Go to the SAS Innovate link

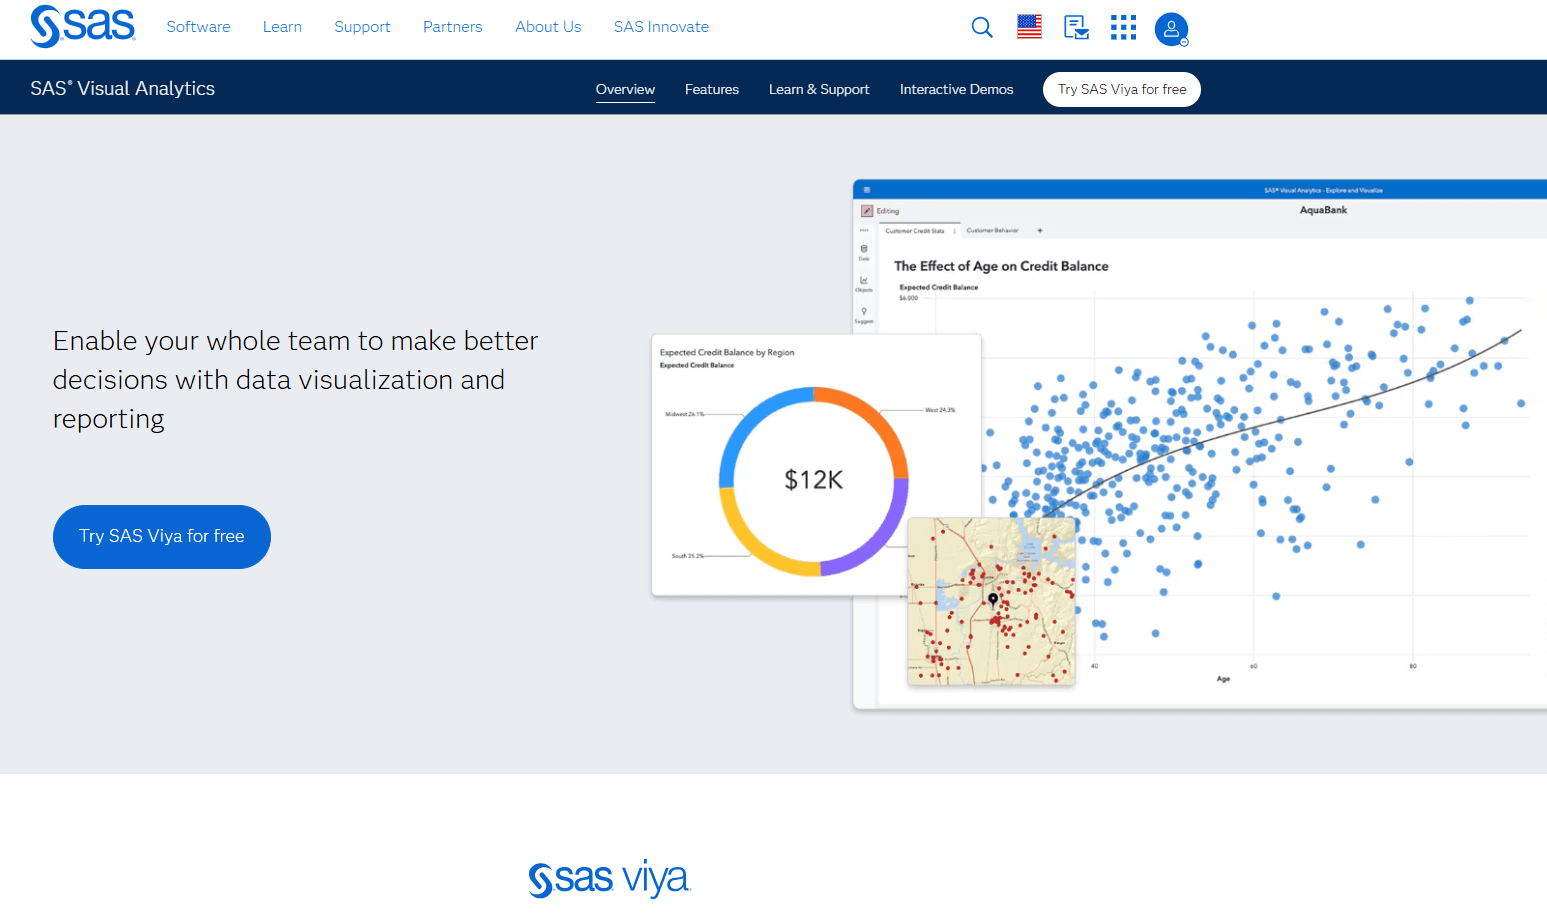pos(661,27)
